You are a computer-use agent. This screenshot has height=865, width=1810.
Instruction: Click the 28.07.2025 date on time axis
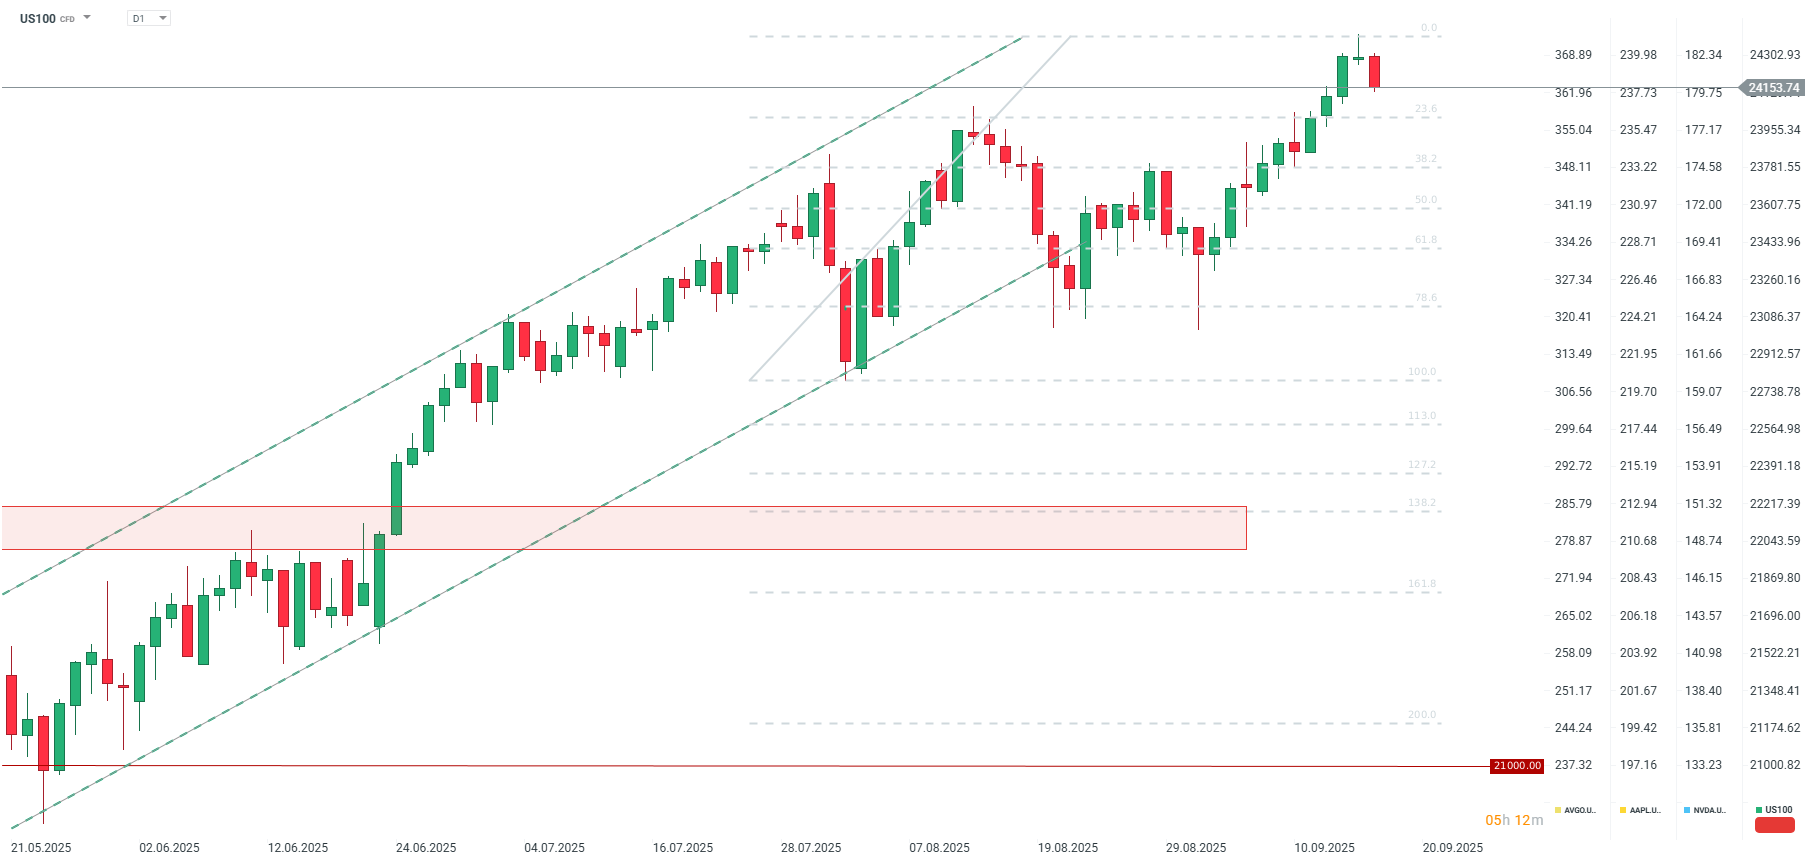(811, 848)
